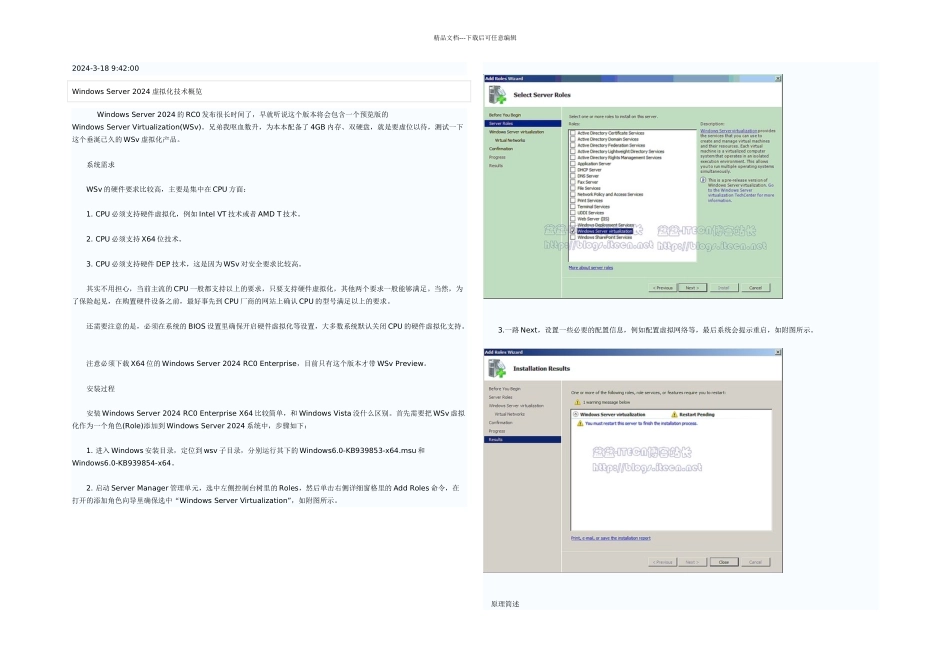Close the Select Server Roles wizard window

coord(778,79)
